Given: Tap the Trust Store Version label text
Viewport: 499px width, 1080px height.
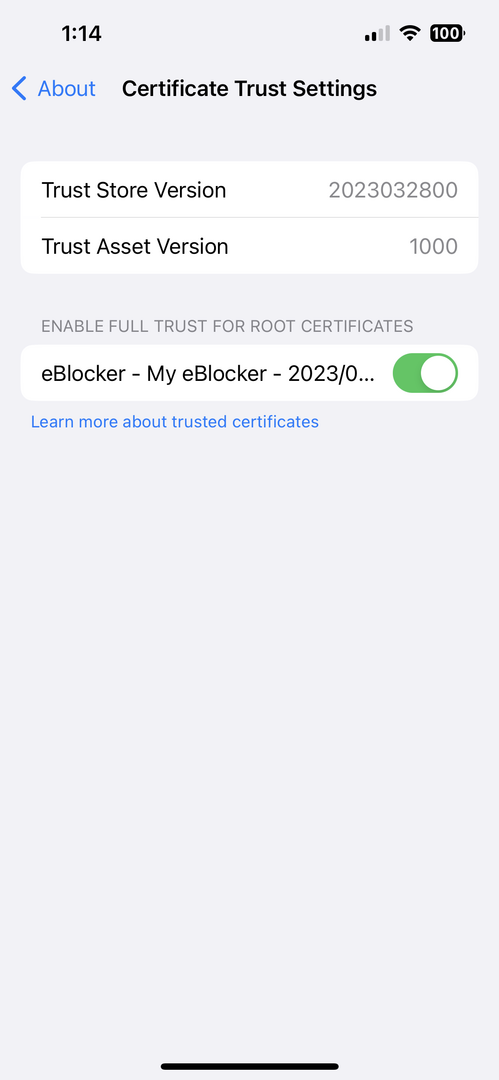Looking at the screenshot, I should tap(134, 190).
